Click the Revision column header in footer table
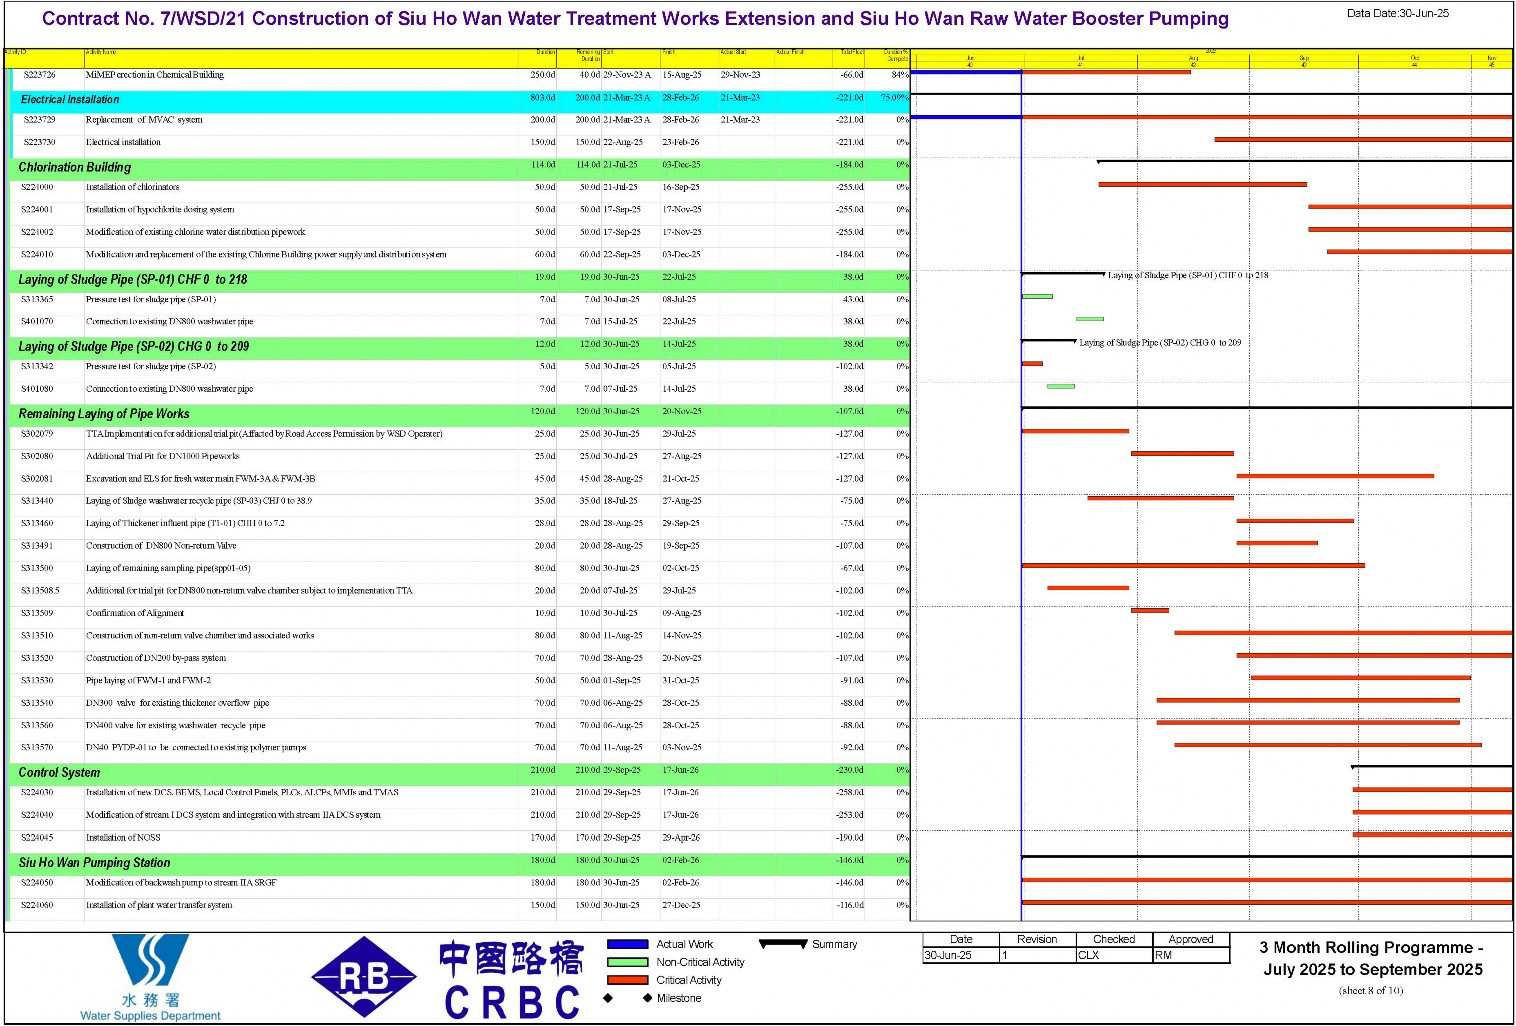The height and width of the screenshot is (1026, 1516). (x=1037, y=939)
